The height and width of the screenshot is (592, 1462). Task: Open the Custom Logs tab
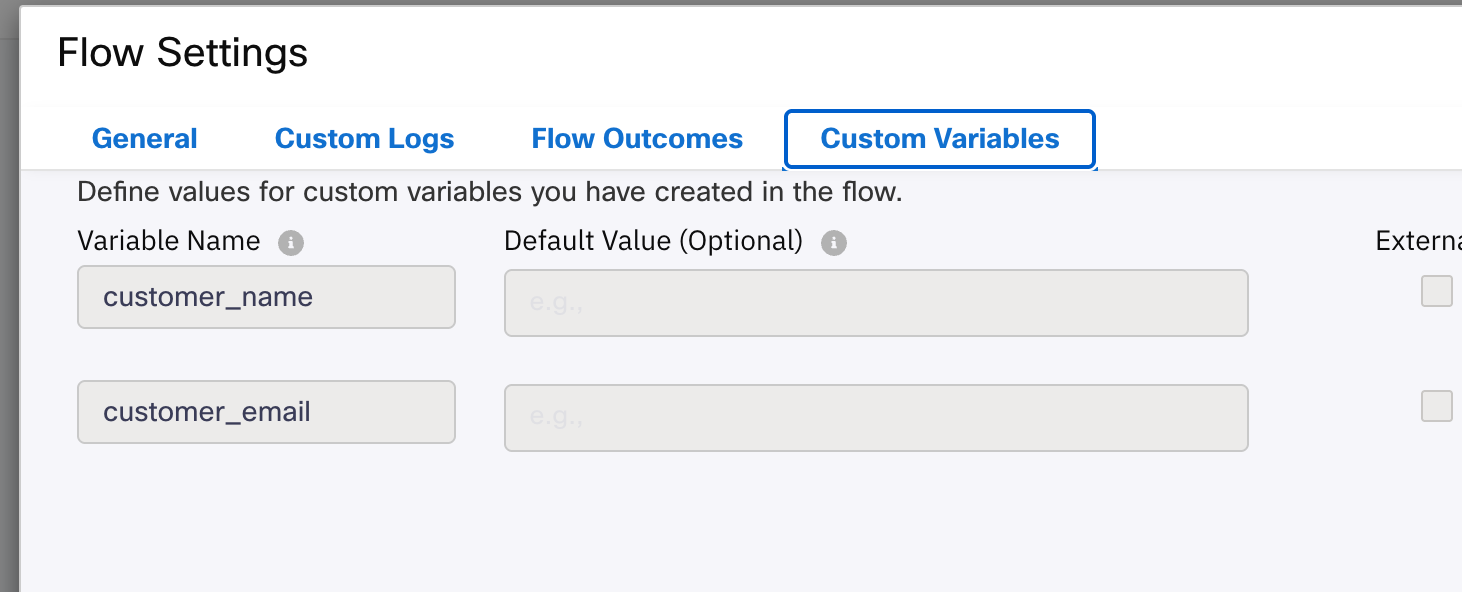364,139
